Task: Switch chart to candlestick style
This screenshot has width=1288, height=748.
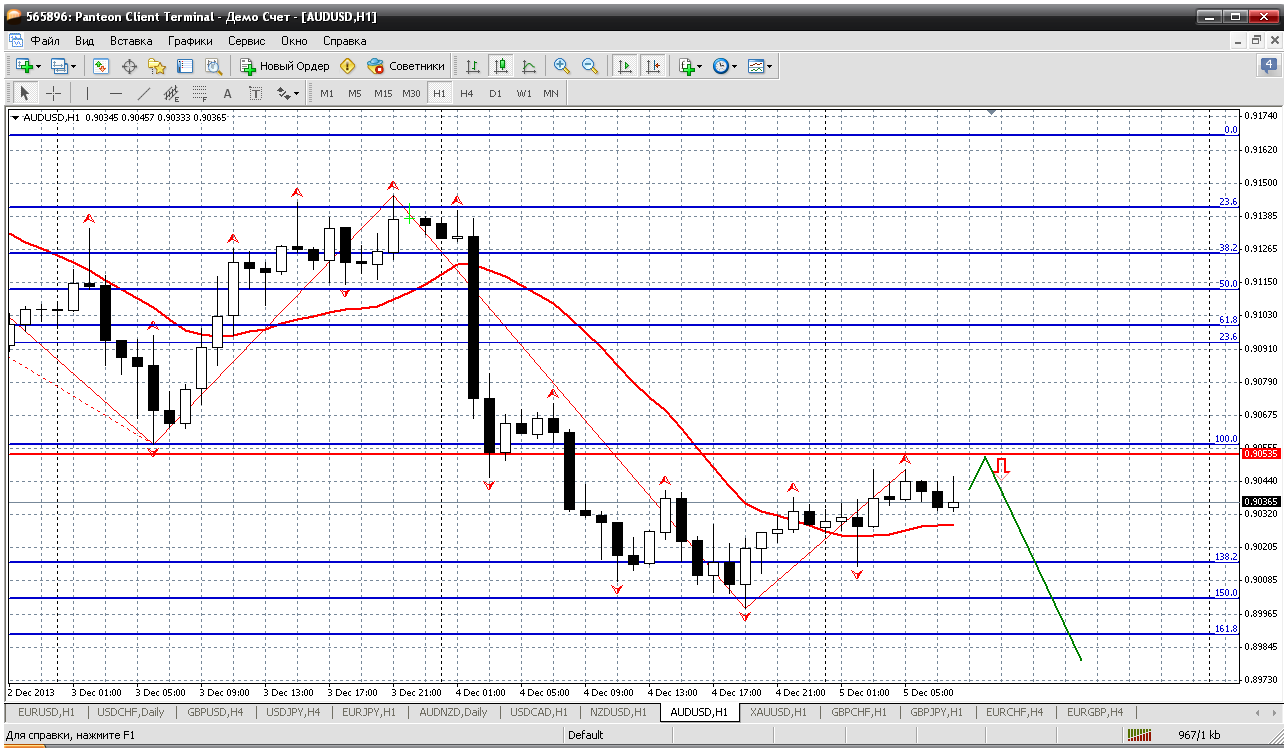Action: coord(501,66)
